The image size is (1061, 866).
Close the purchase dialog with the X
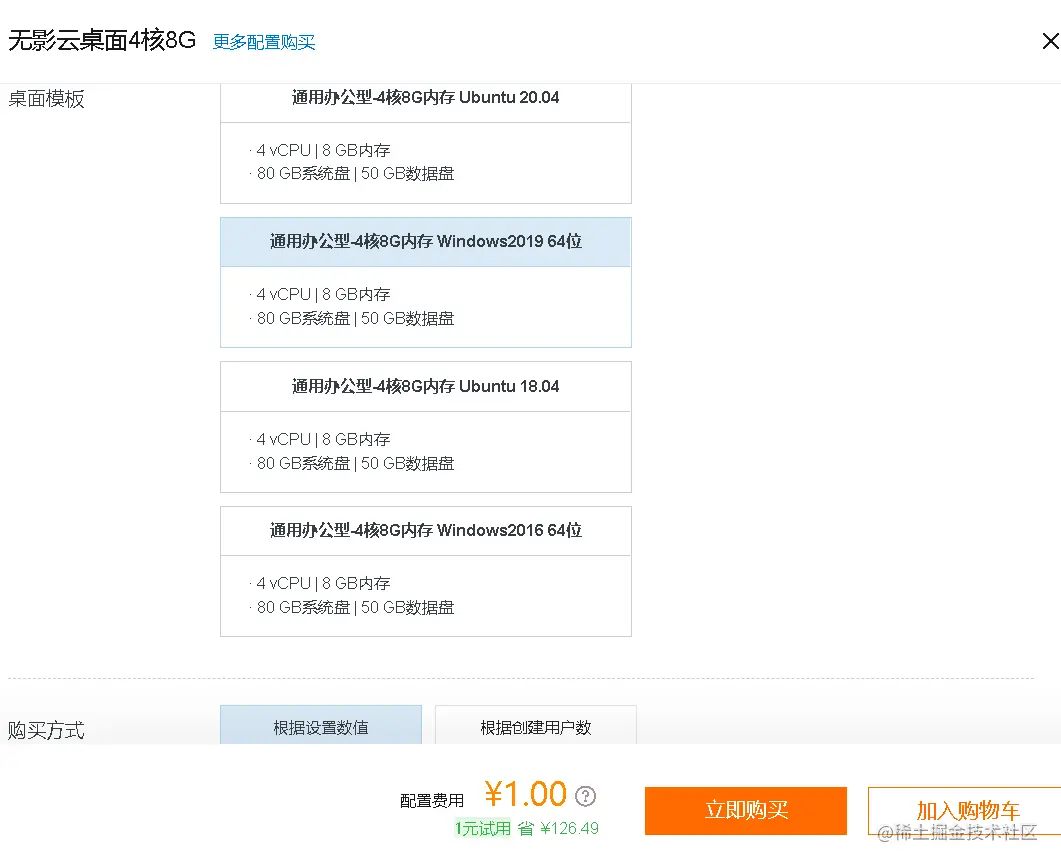point(1050,41)
